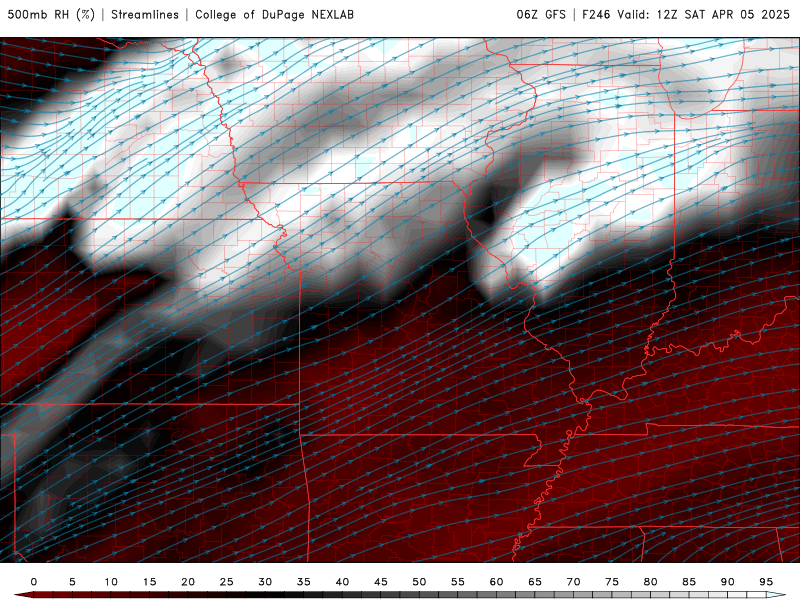The image size is (800, 600).
Task: Select the 50 label on the legend
Action: point(419,582)
